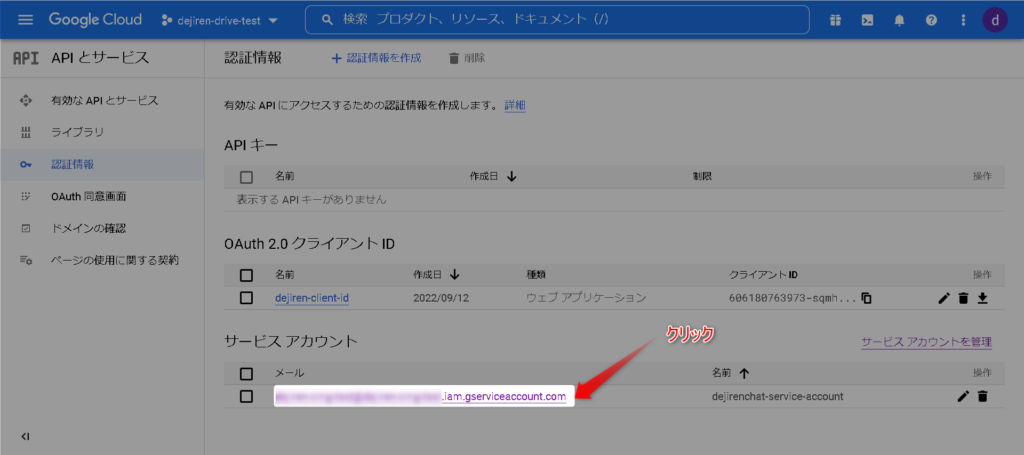Click the メール column header

[289, 373]
